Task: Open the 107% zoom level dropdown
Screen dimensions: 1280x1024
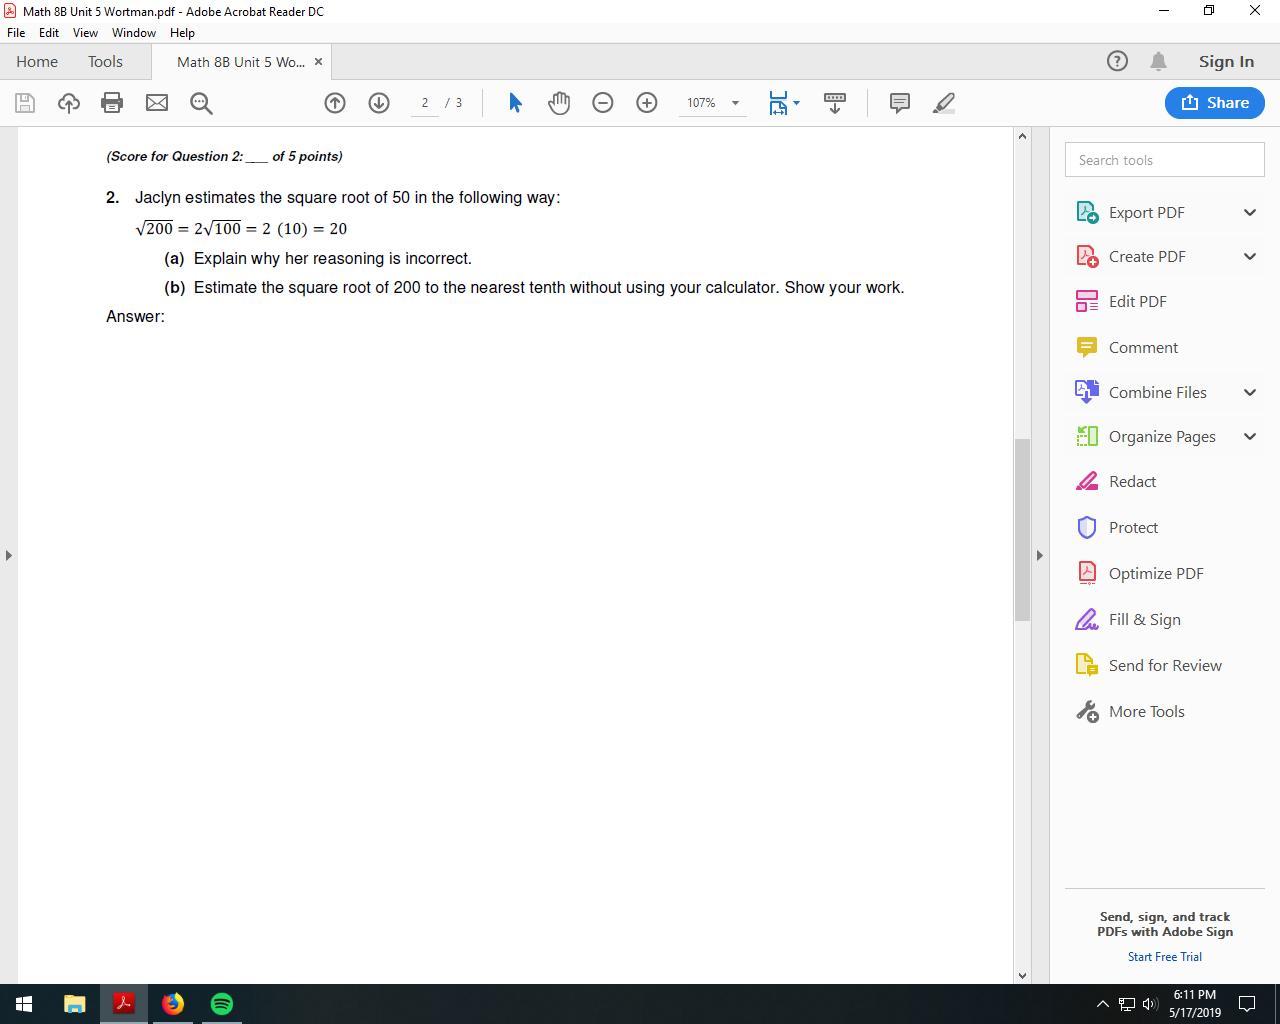Action: tap(735, 103)
